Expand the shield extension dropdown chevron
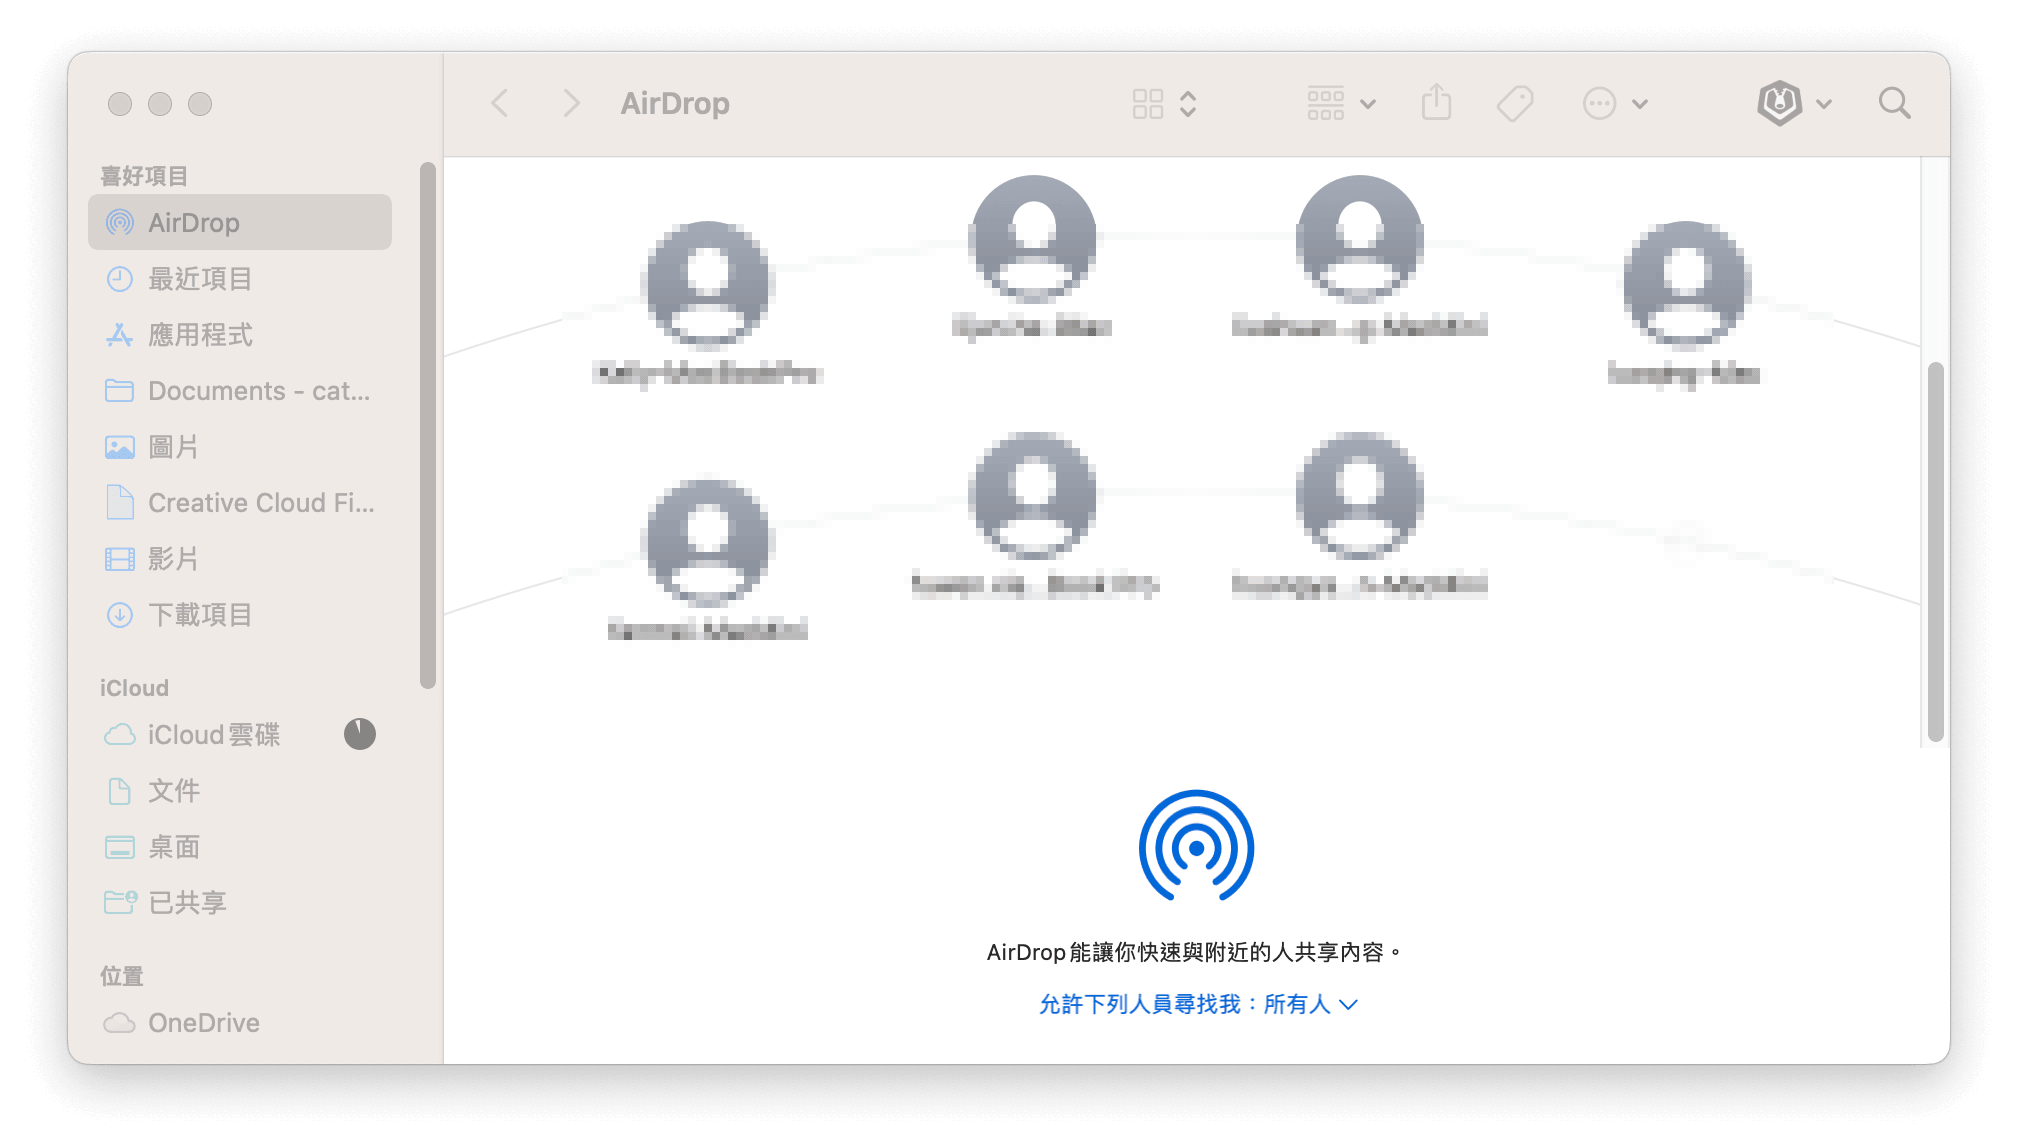The height and width of the screenshot is (1148, 2018). [x=1824, y=103]
